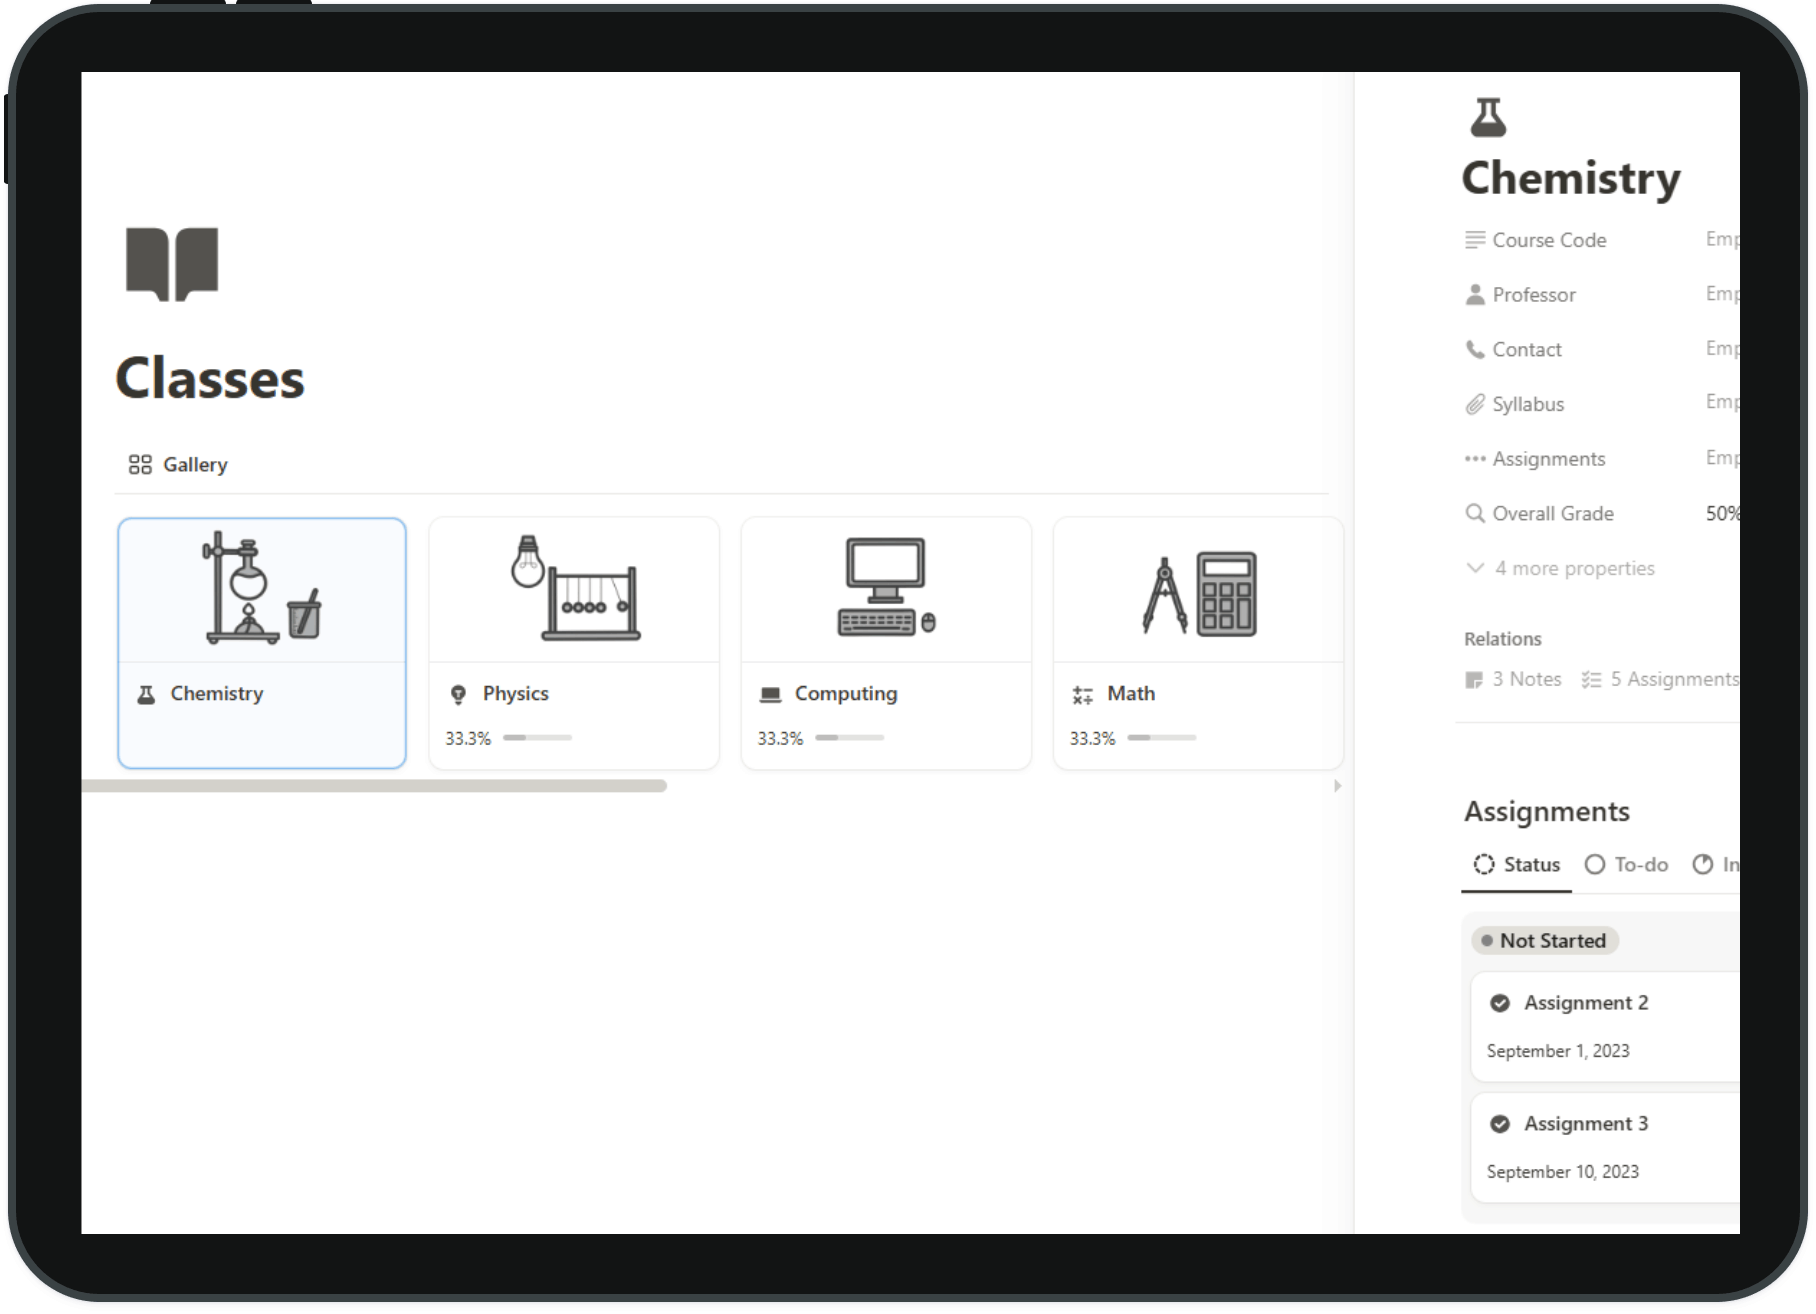1816x1314 pixels.
Task: Expand 4 more properties
Action: pyautogui.click(x=1560, y=568)
